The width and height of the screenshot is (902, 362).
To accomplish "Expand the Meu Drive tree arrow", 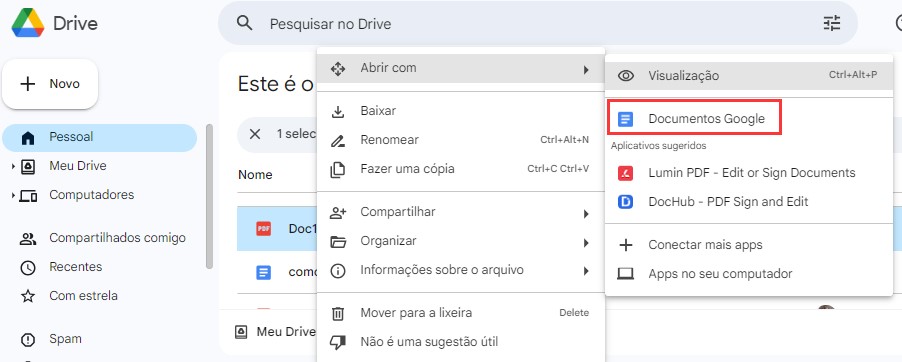I will click(13, 166).
